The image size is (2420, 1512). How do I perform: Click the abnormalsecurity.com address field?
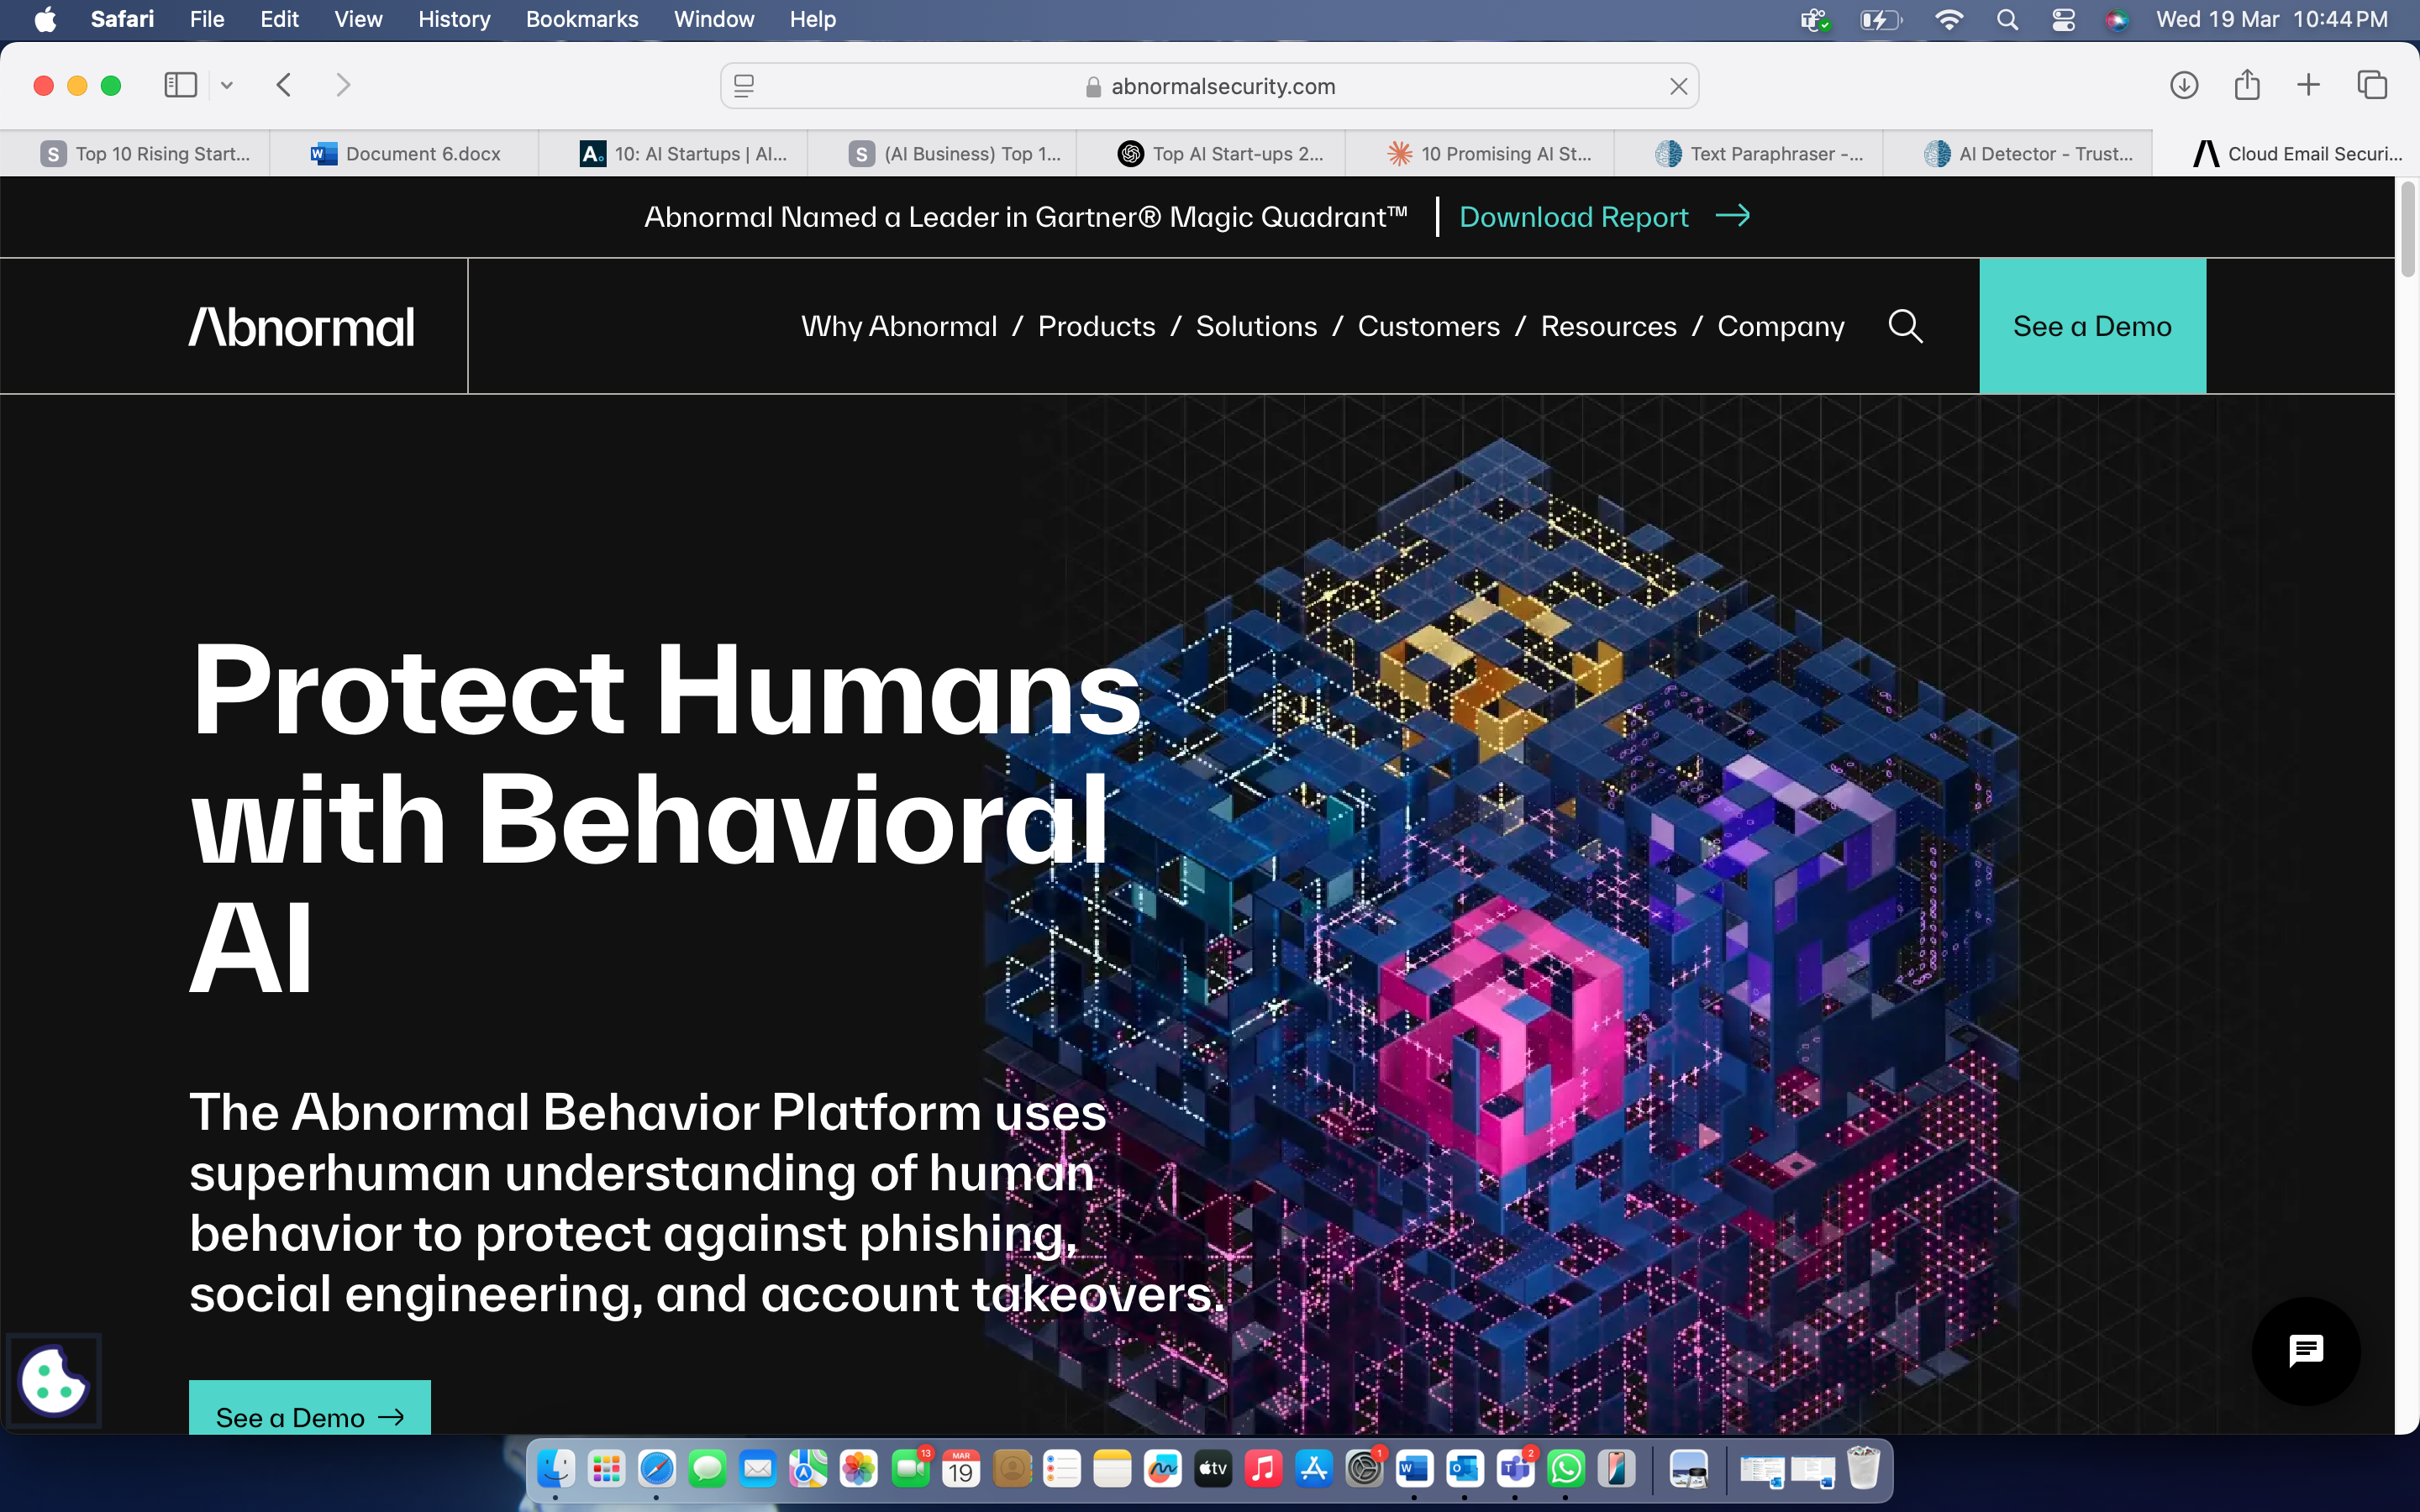tap(1209, 86)
